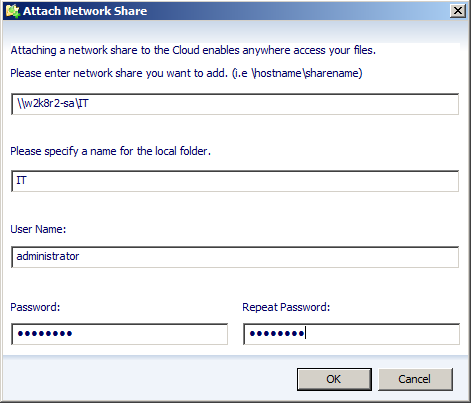
Task: Focus the network share path input field
Action: [x=235, y=104]
